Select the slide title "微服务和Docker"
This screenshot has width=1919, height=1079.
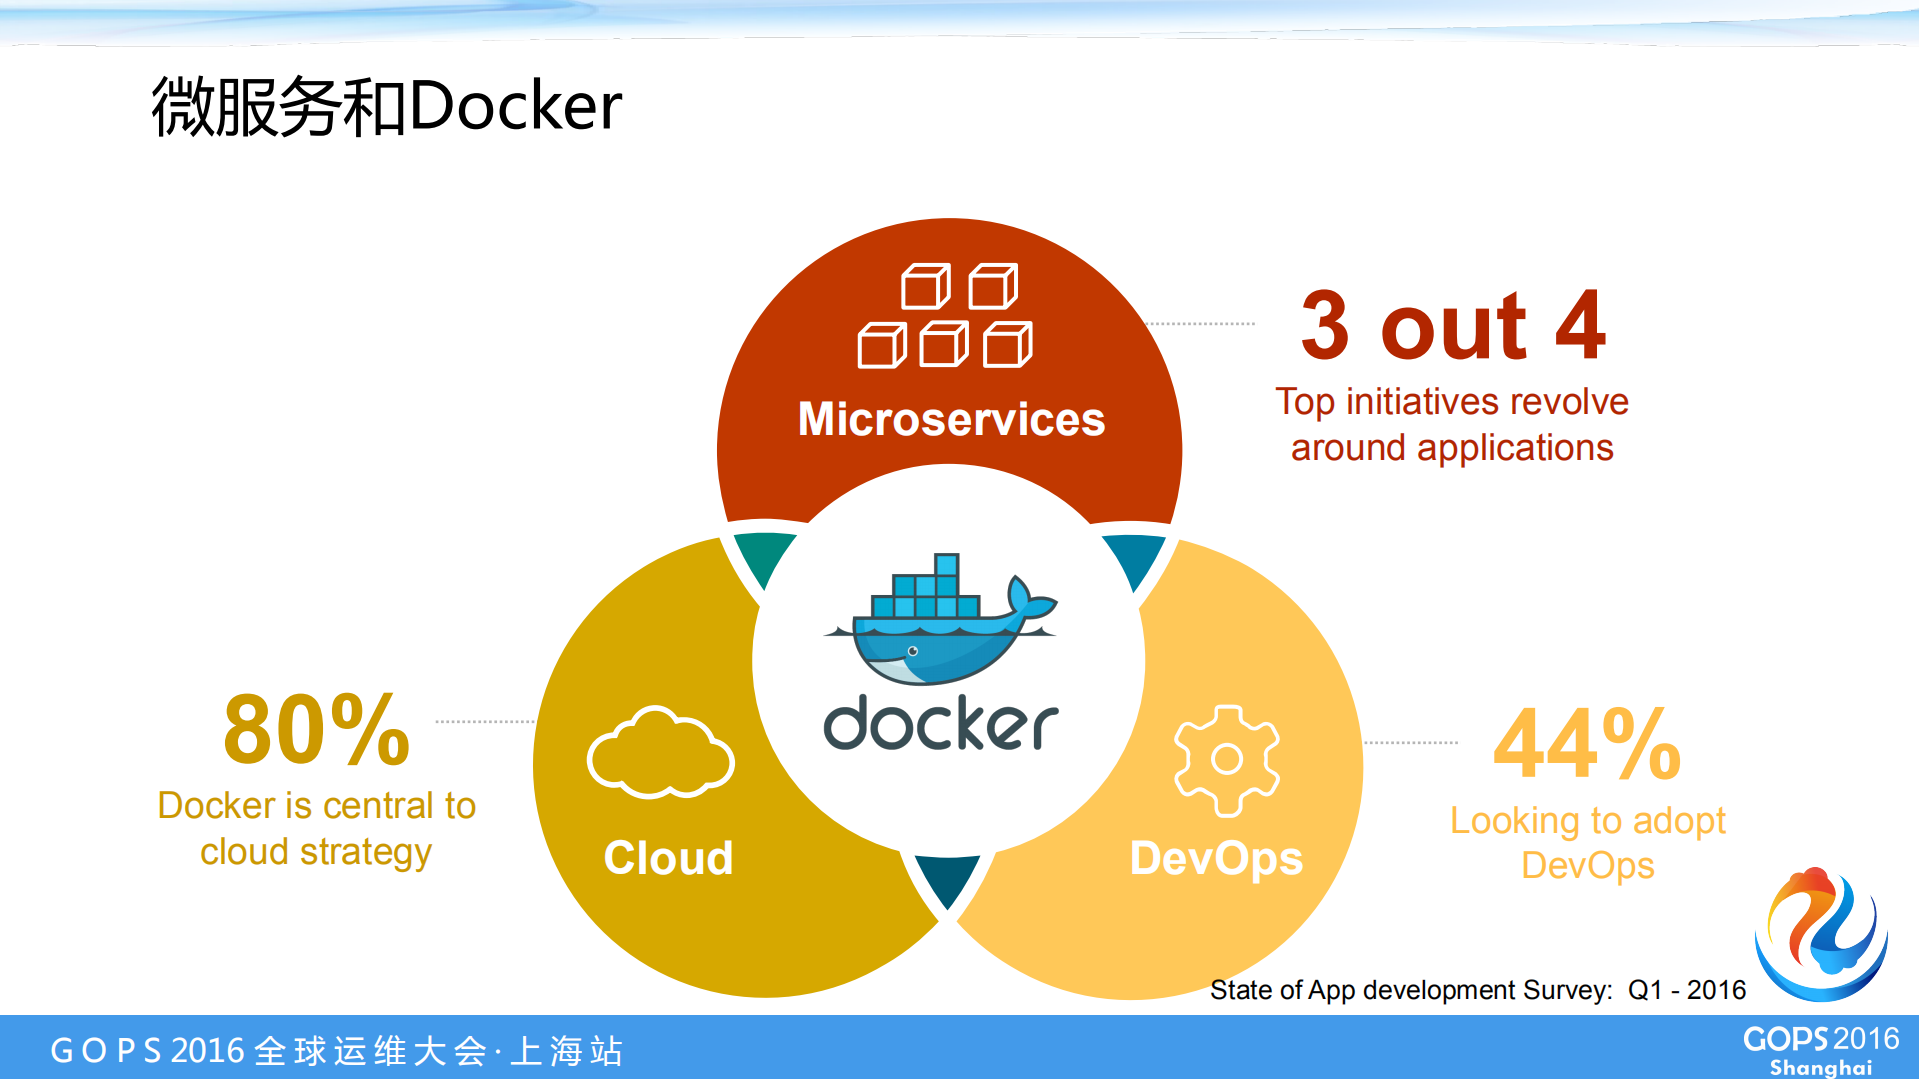pyautogui.click(x=386, y=106)
